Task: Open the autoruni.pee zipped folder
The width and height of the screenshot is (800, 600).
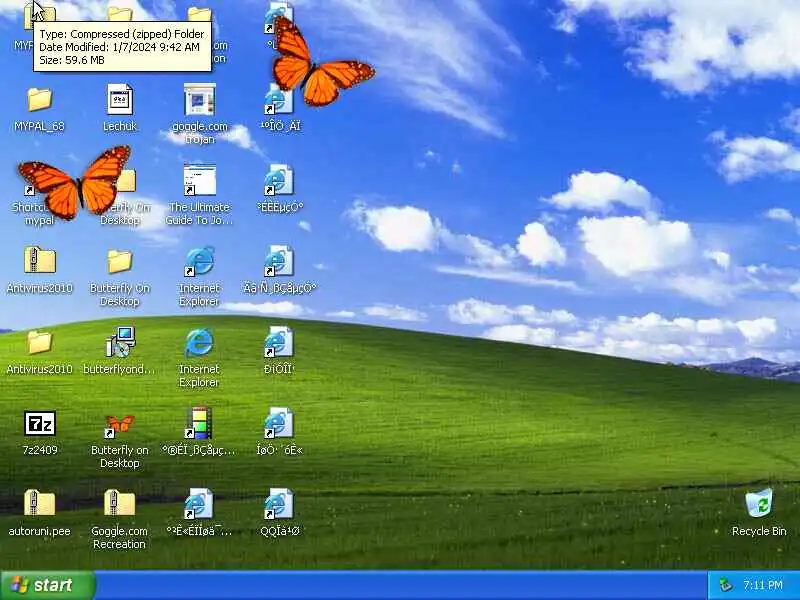Action: [39, 503]
